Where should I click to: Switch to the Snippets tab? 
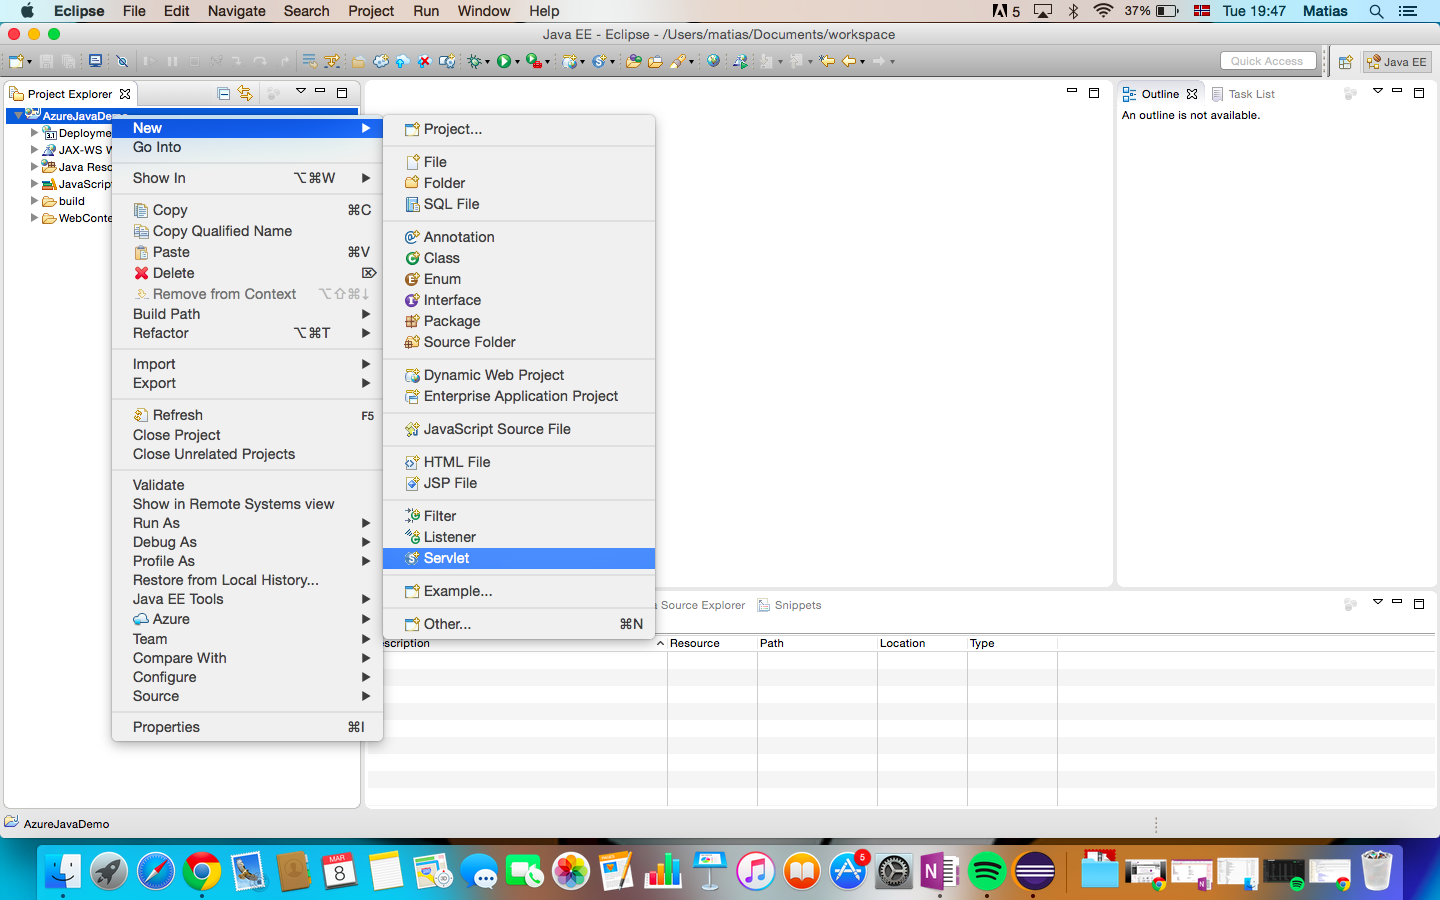[x=789, y=605]
